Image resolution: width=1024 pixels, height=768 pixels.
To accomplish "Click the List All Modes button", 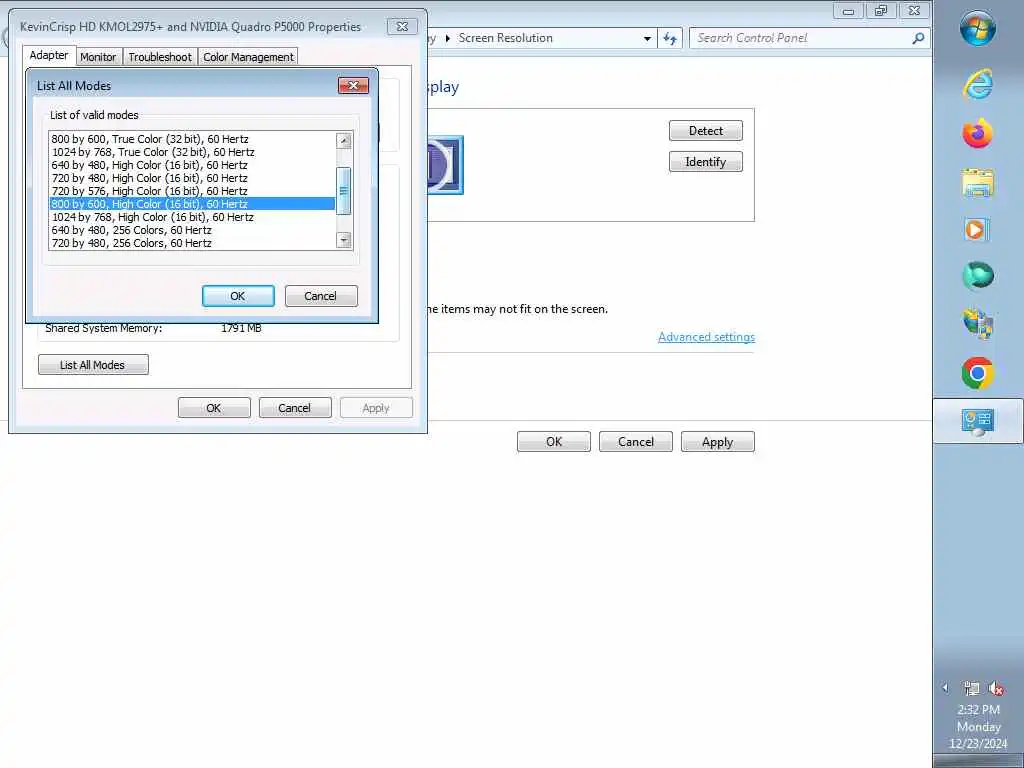I will click(93, 365).
